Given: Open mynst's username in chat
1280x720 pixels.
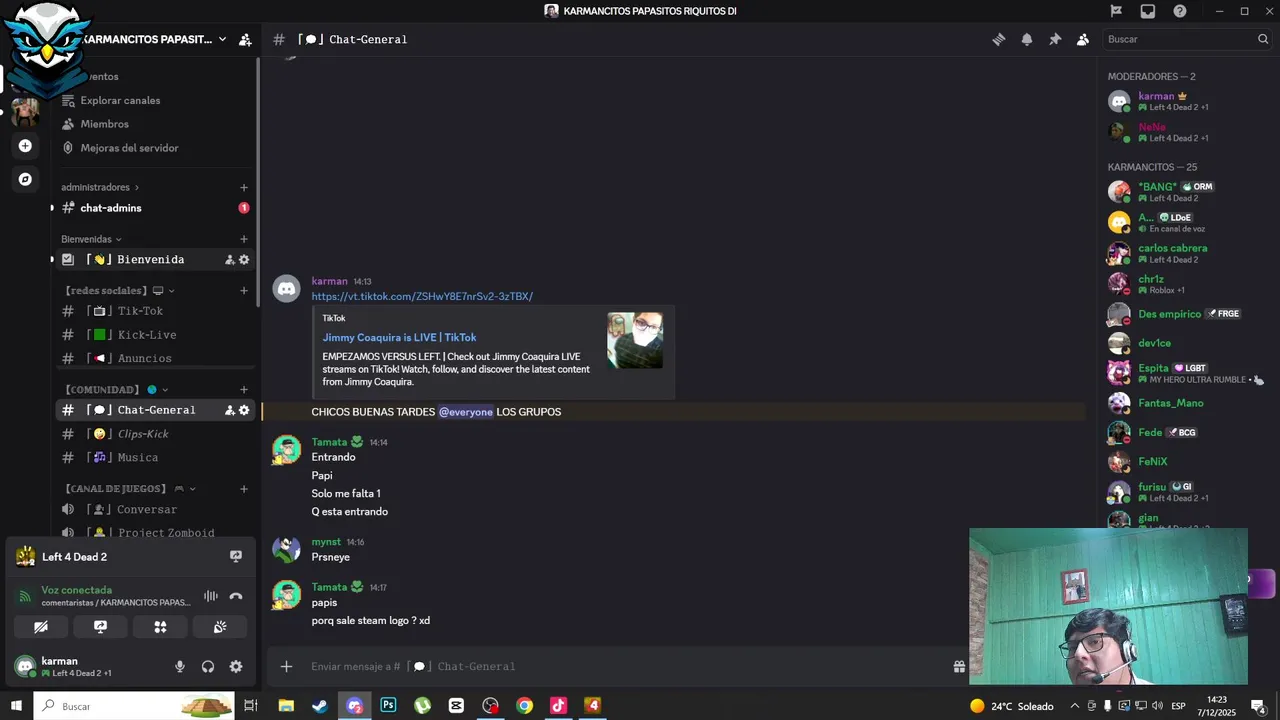Looking at the screenshot, I should click(326, 542).
